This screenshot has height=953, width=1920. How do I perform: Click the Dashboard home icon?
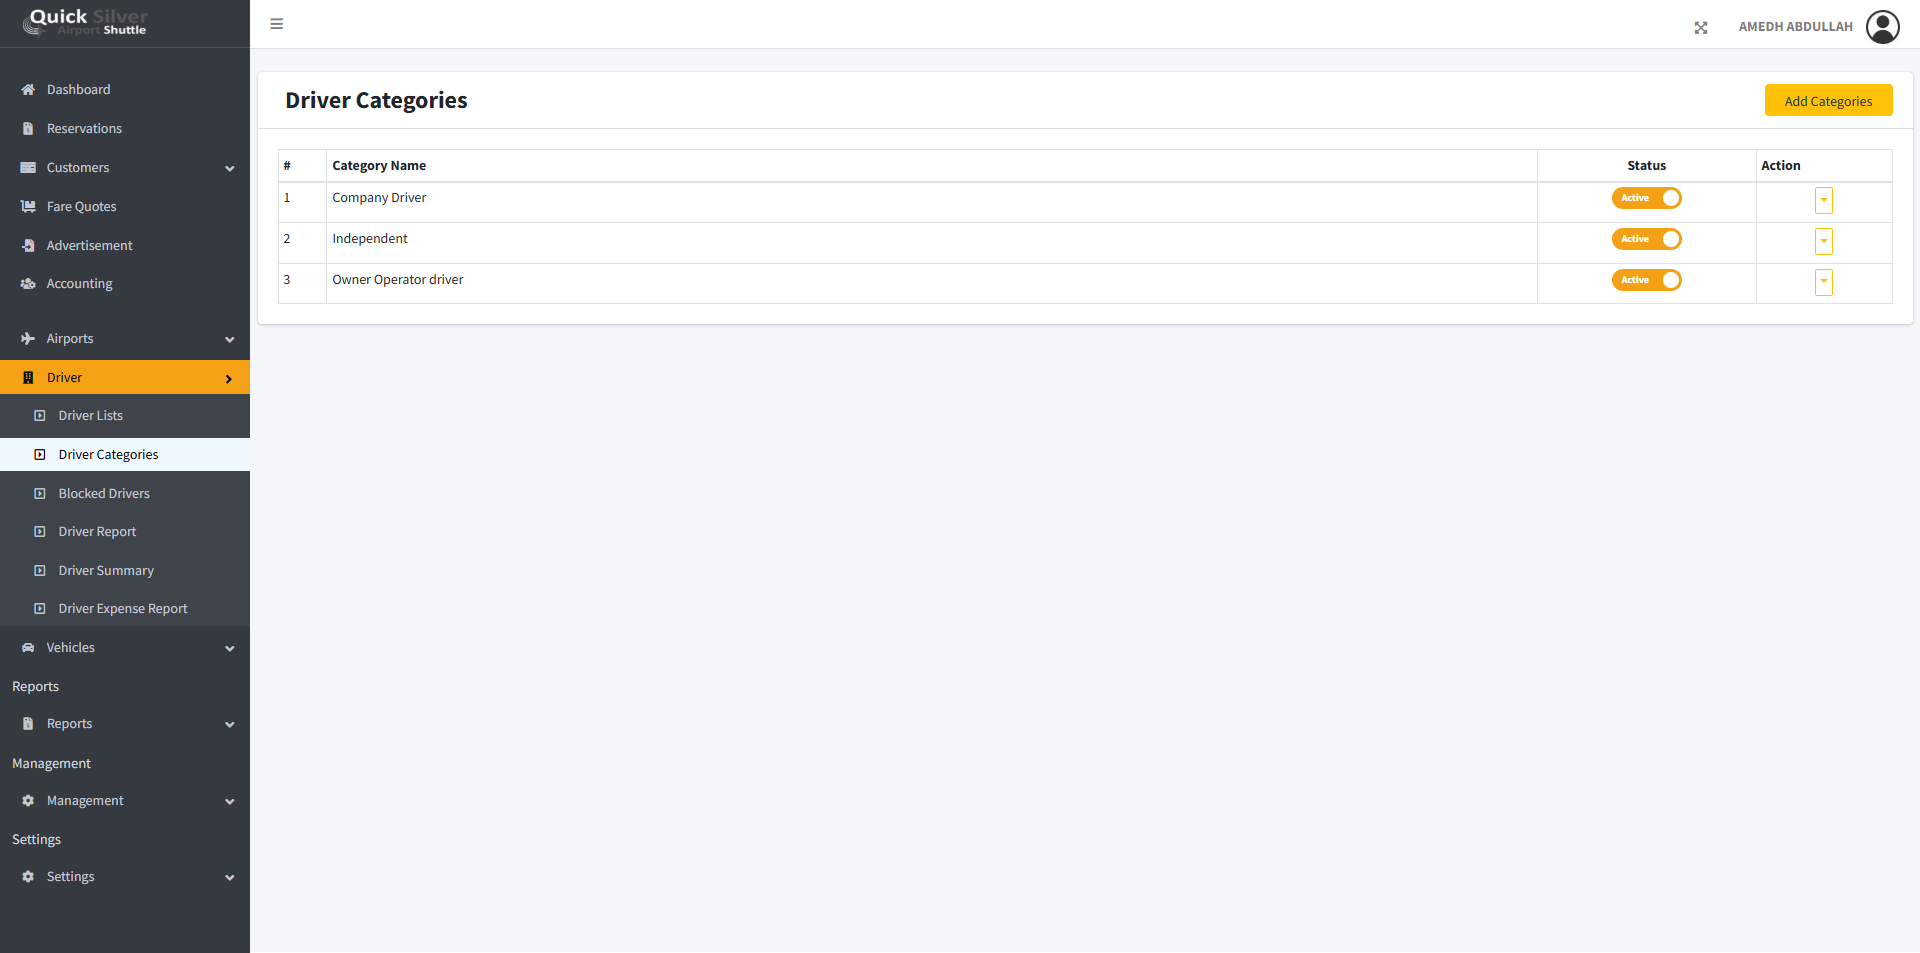tap(28, 90)
